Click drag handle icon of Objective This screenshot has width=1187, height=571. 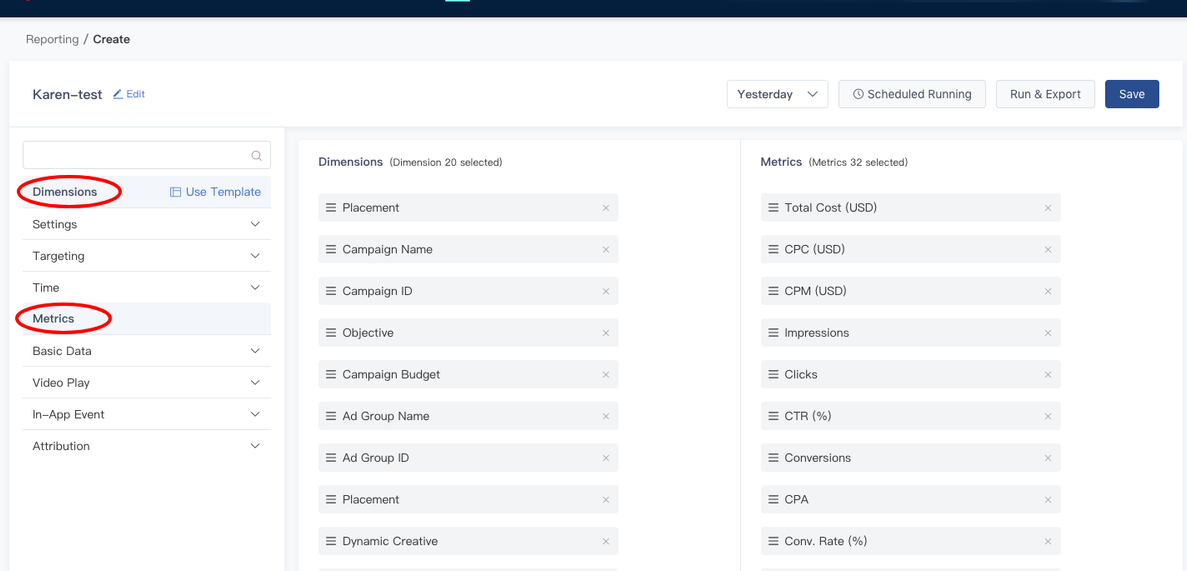[331, 332]
